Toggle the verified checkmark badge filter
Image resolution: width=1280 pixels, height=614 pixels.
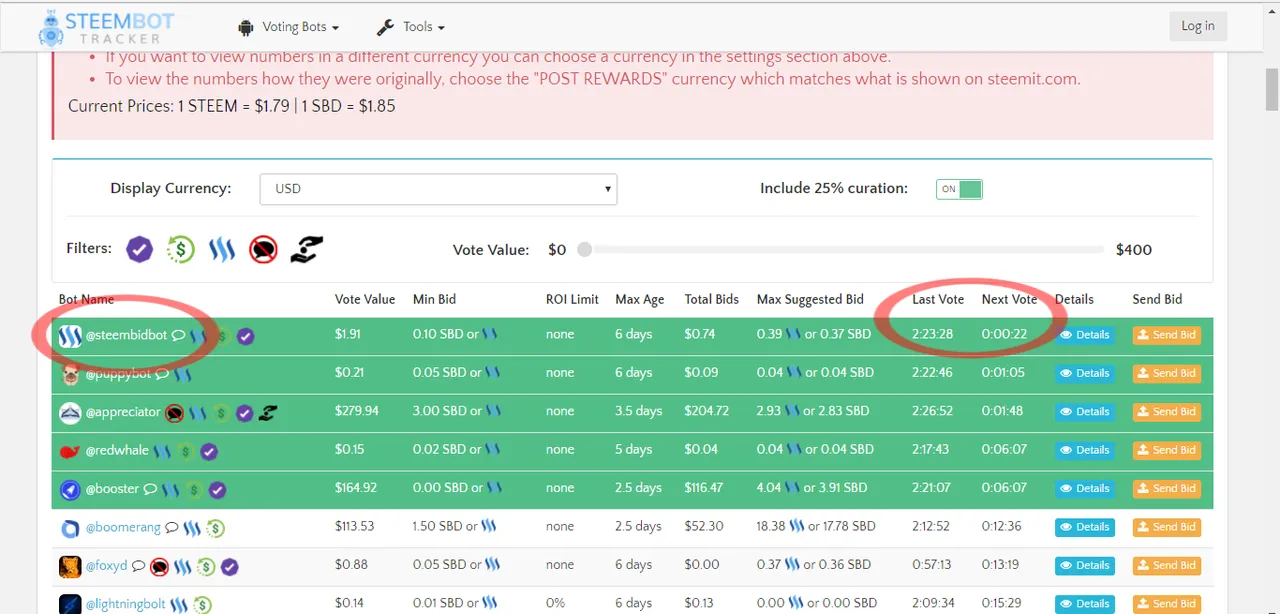coord(139,249)
